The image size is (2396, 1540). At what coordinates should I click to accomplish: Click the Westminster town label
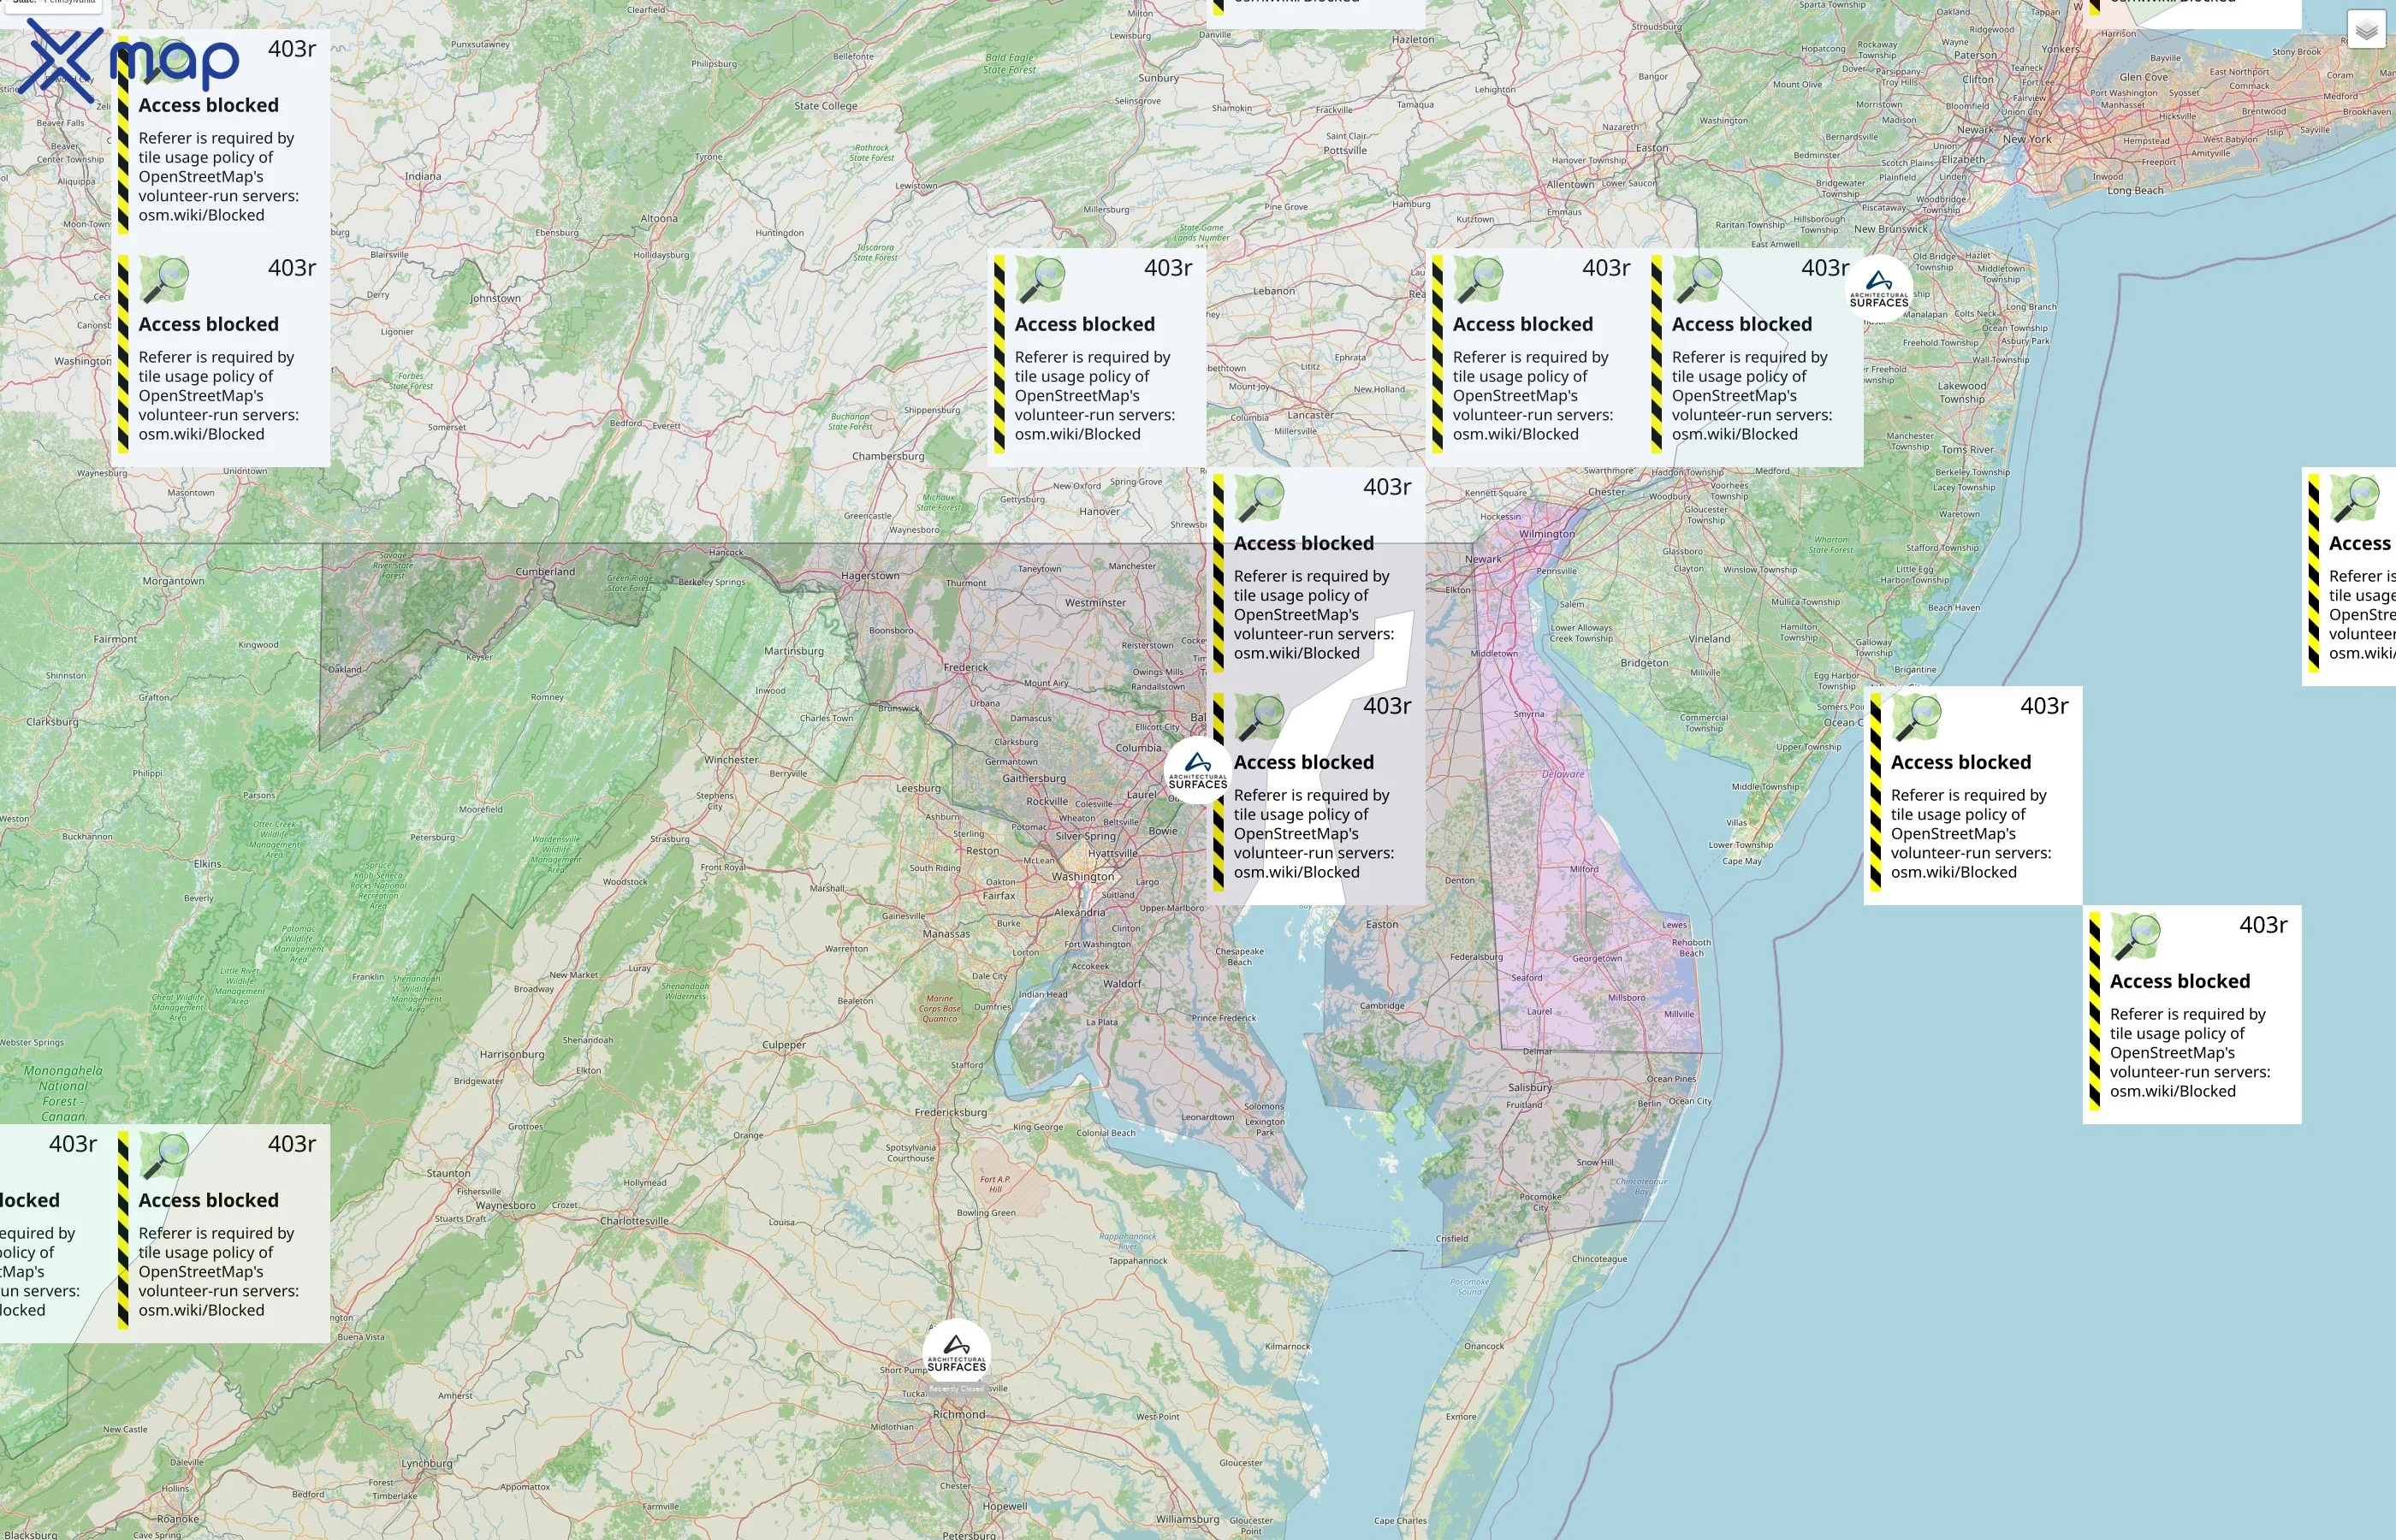1095,603
